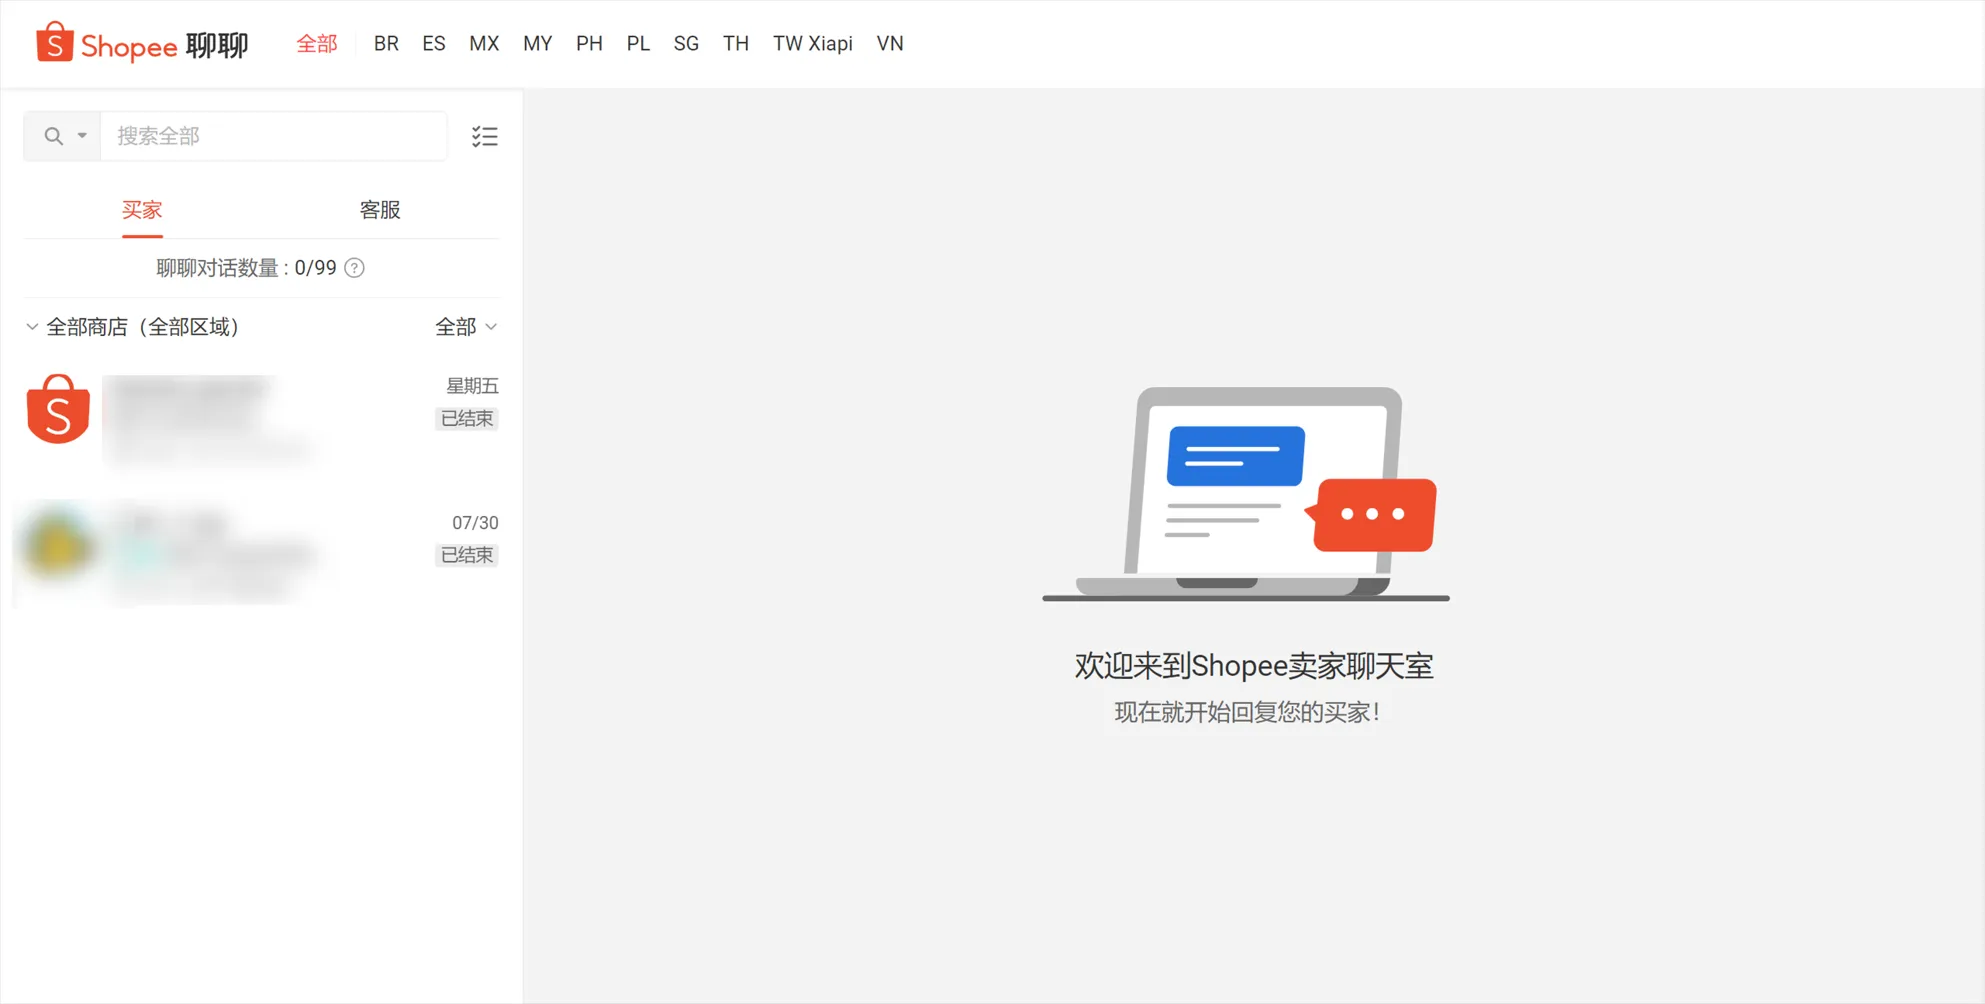Switch to the 买家 tab
Viewport: 1985px width, 1004px height.
coord(141,210)
